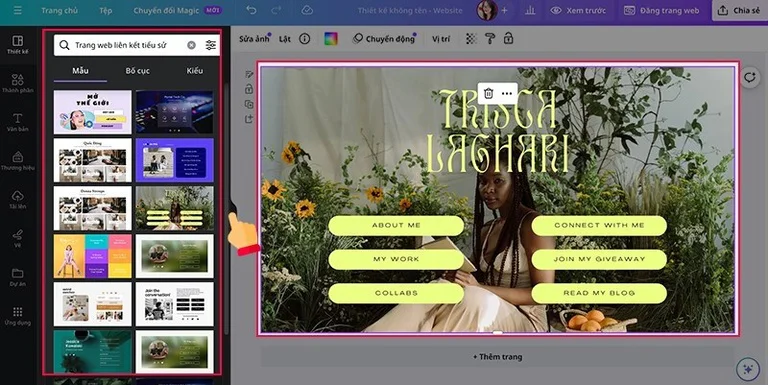Open search filter options
Image resolution: width=768 pixels, height=385 pixels.
[x=211, y=45]
